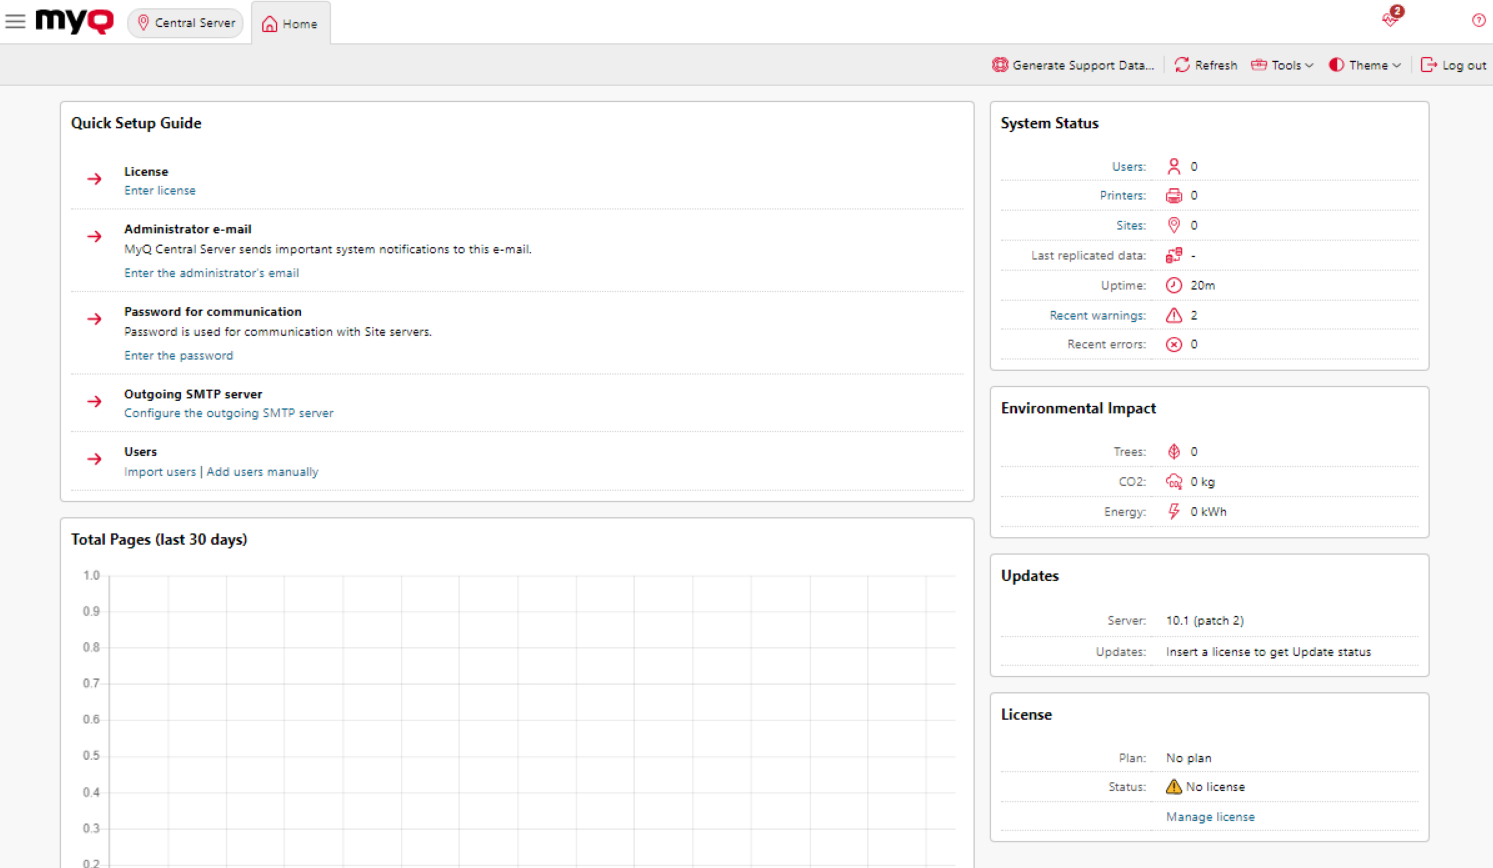The width and height of the screenshot is (1493, 868).
Task: Open Manage license link
Action: [1209, 816]
